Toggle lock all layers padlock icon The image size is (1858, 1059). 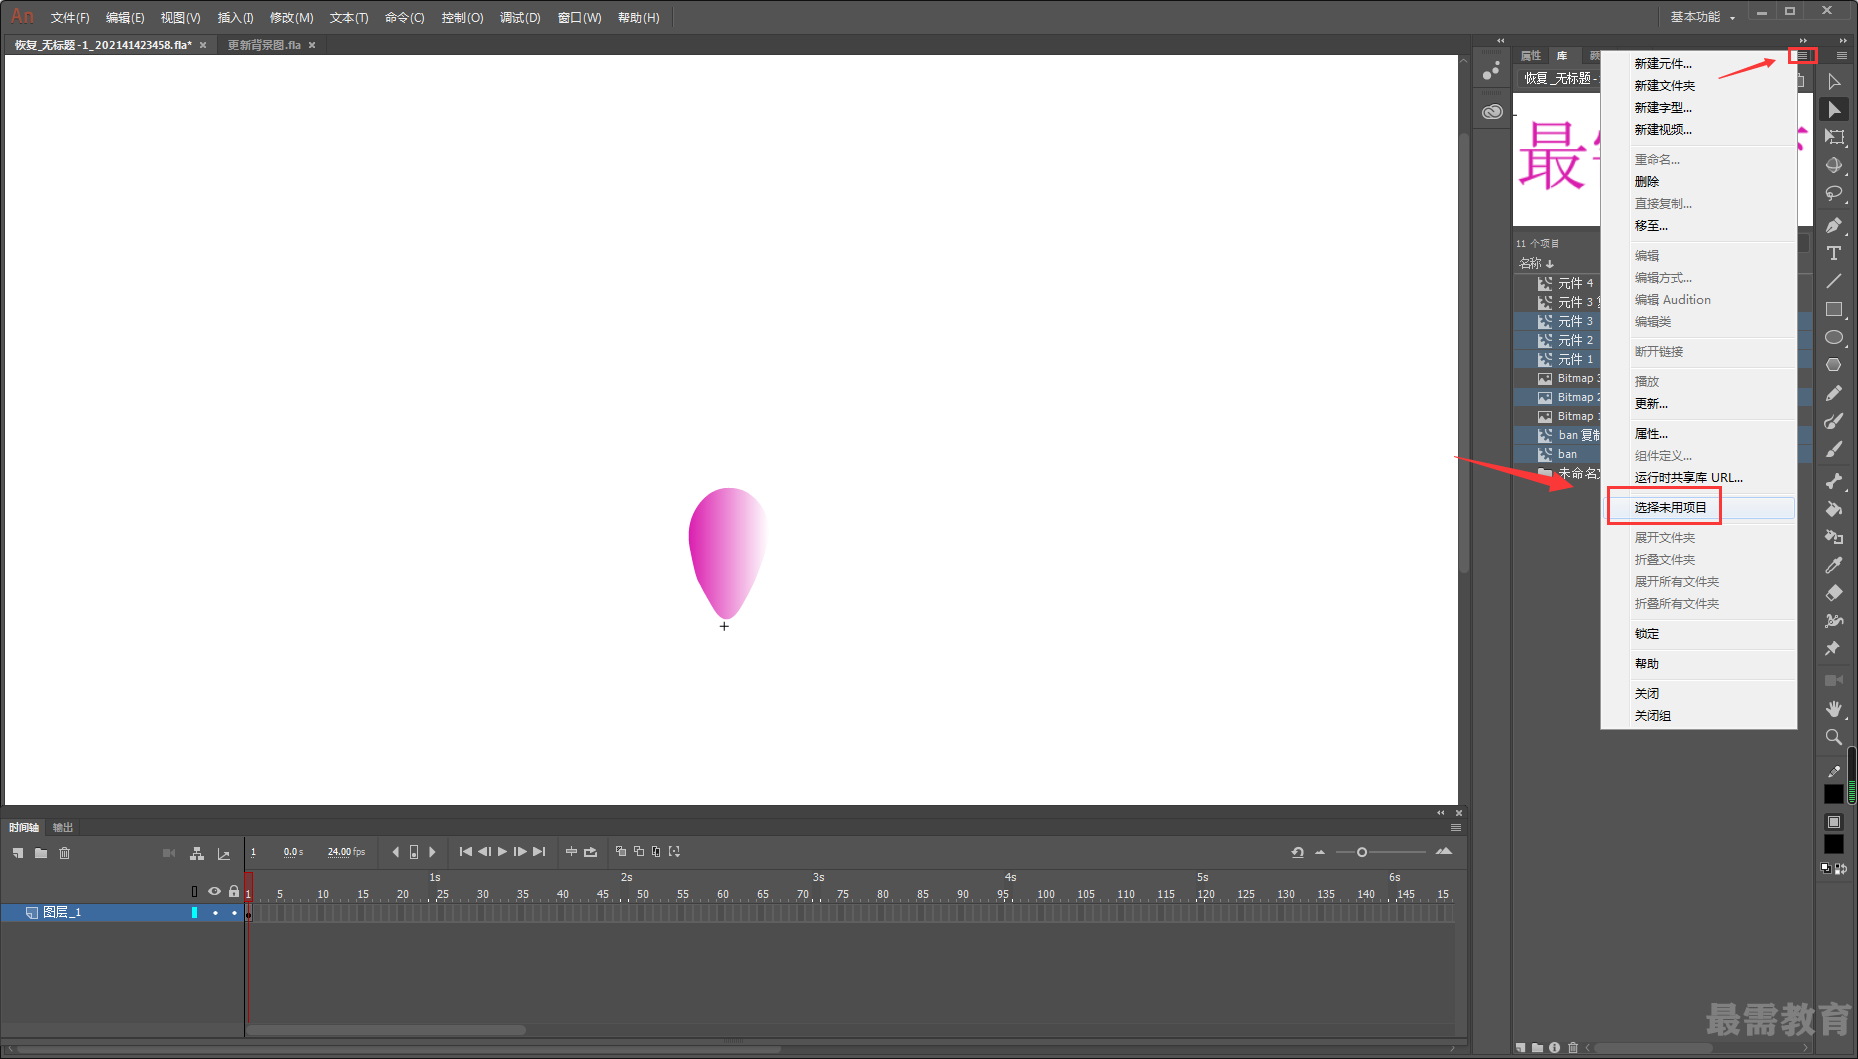234,891
